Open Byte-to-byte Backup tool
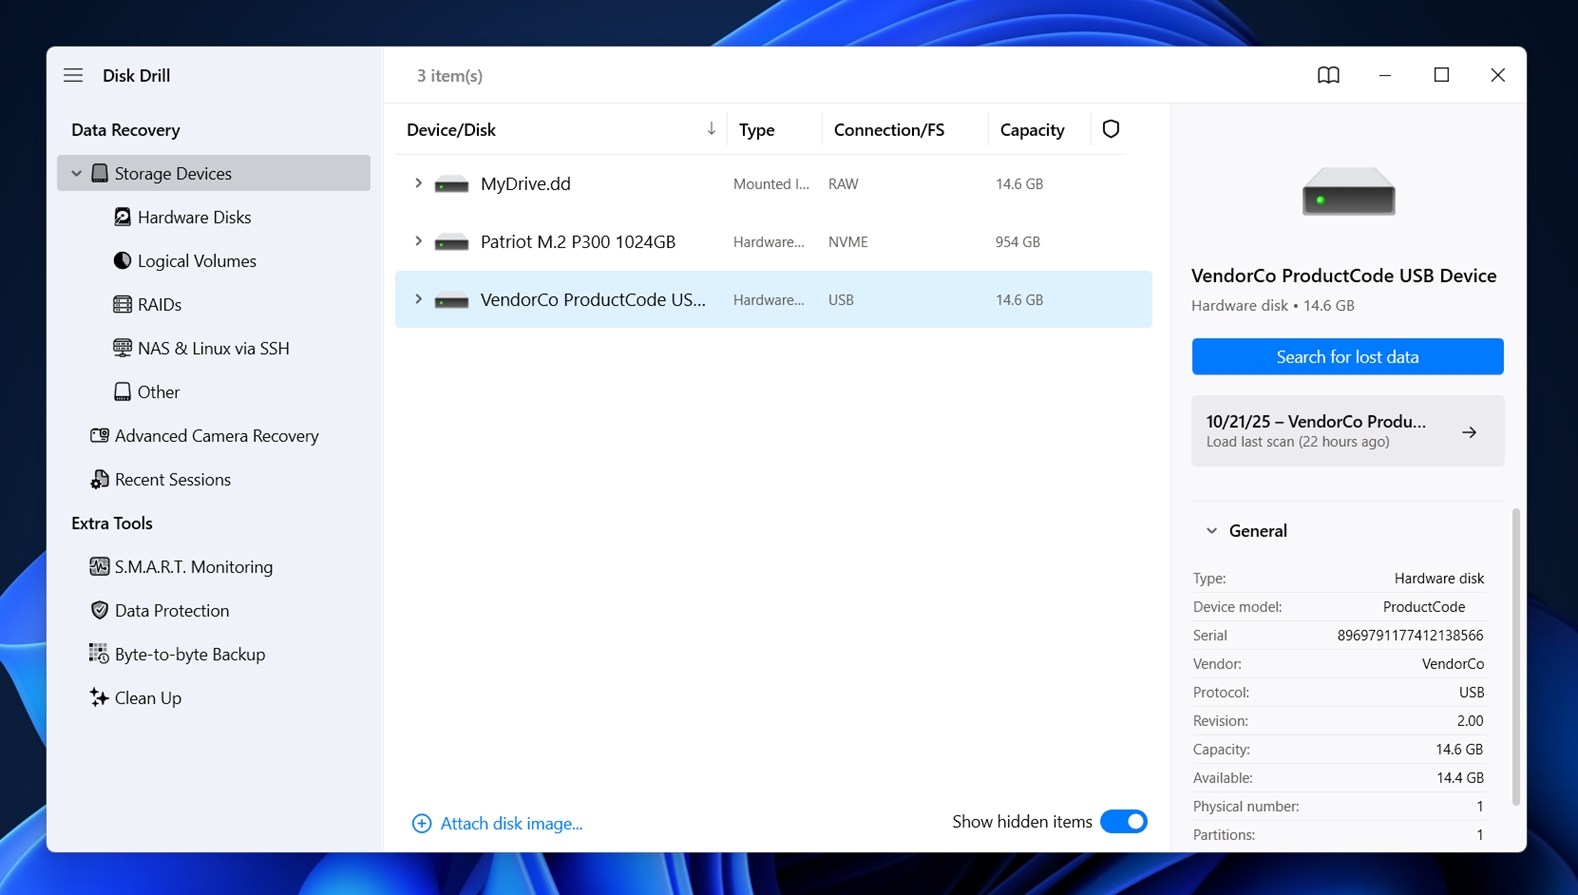The image size is (1578, 895). tap(189, 654)
